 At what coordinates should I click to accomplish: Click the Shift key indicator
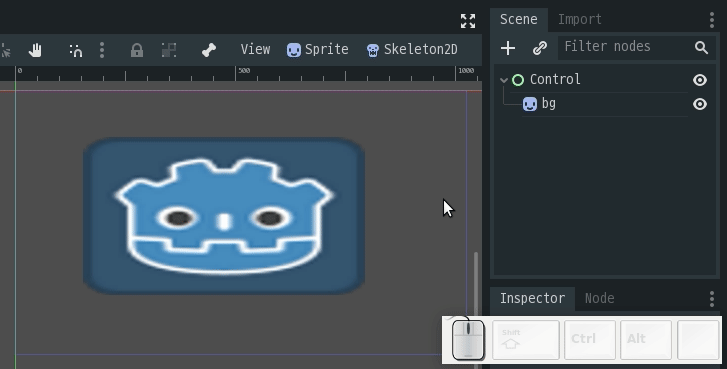[525, 340]
